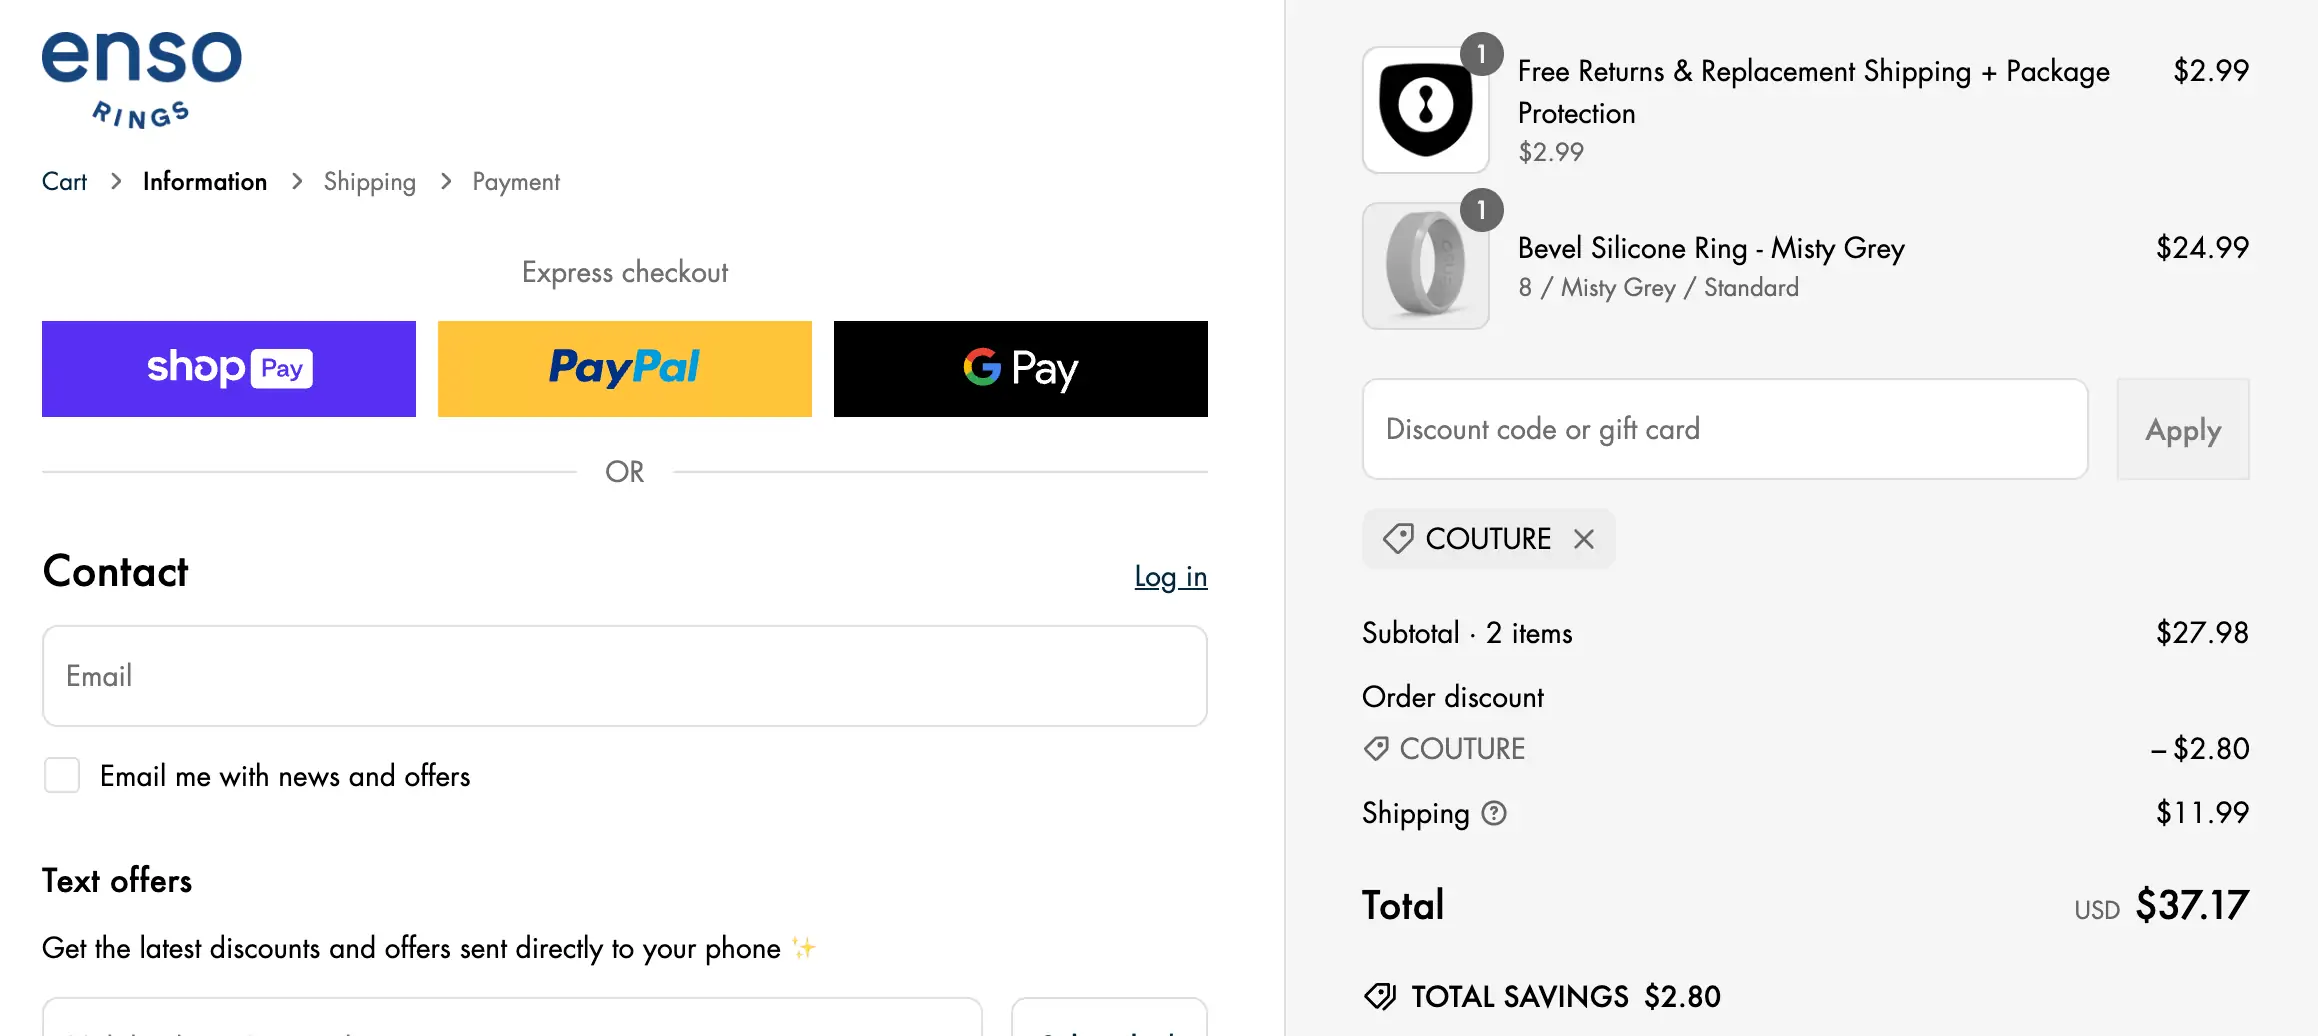2318x1036 pixels.
Task: Click the Payment breadcrumb step
Action: point(516,181)
